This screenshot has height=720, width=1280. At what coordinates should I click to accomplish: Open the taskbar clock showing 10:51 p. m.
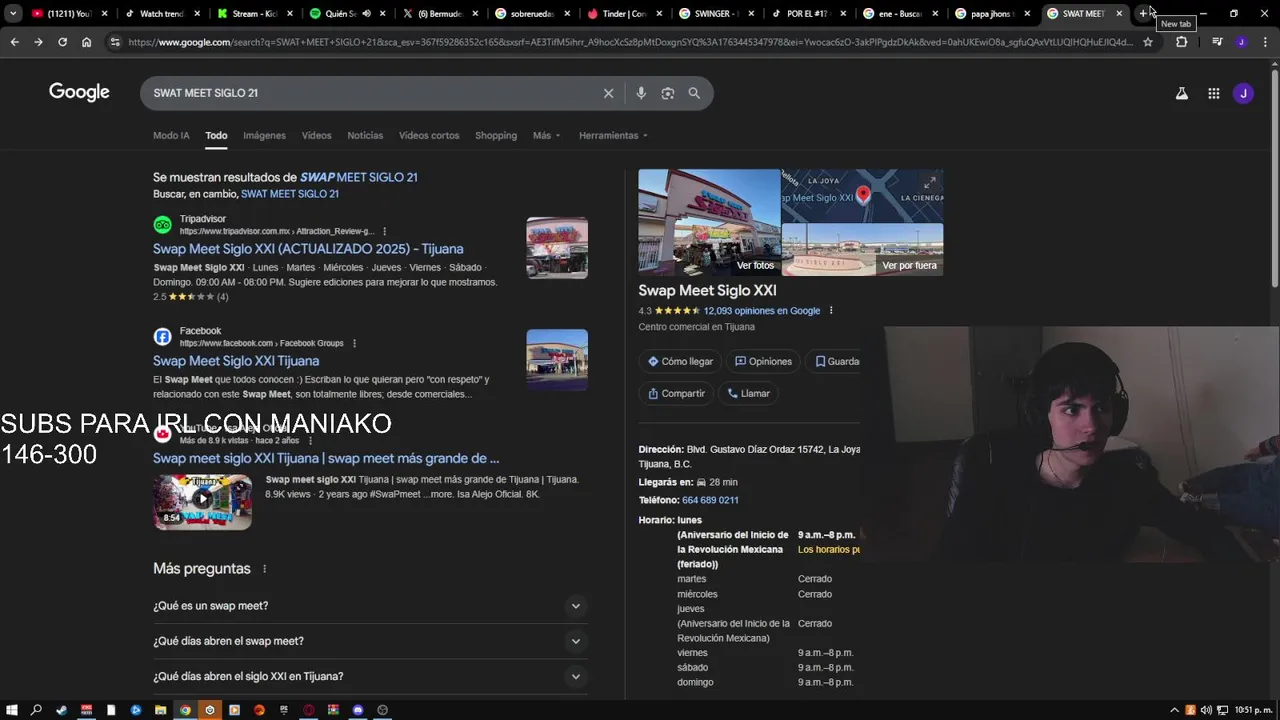tap(1253, 710)
